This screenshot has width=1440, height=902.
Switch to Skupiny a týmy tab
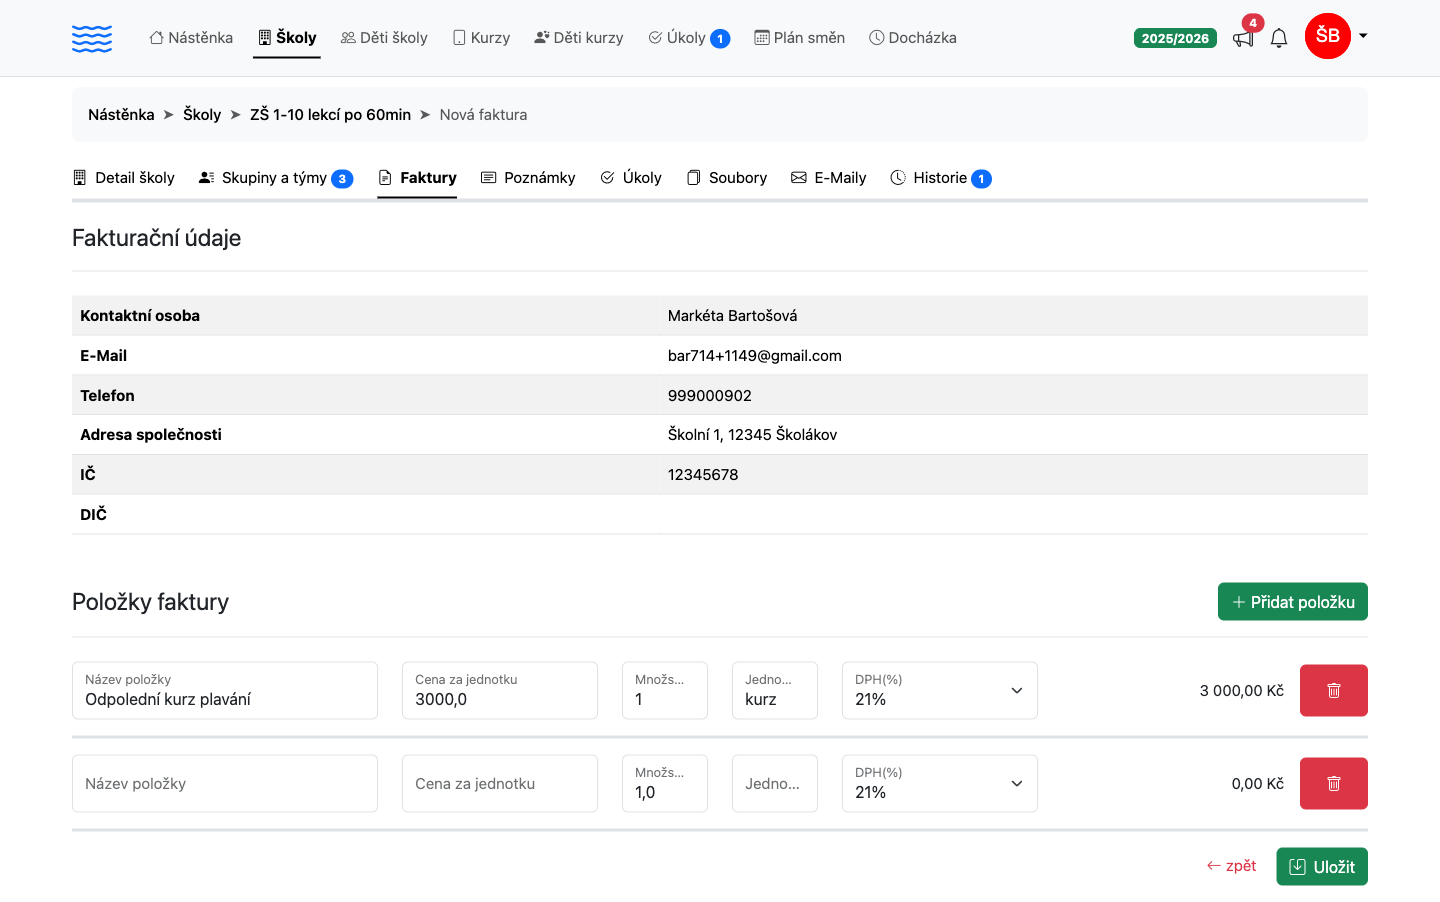pos(276,178)
